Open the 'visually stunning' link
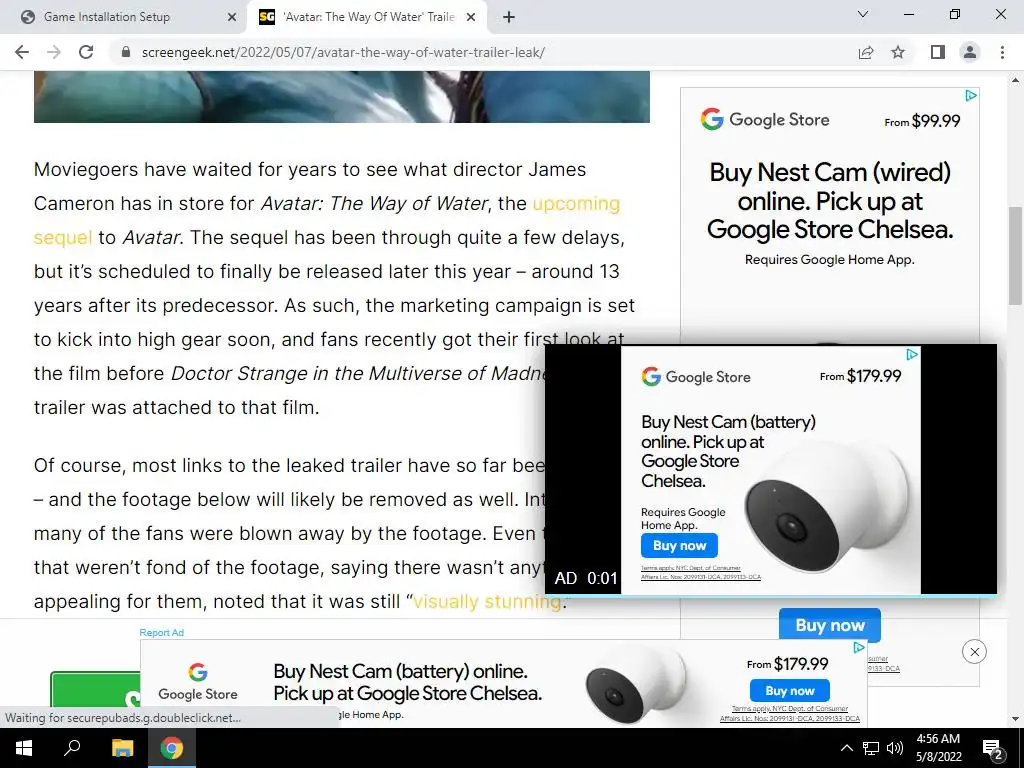Image resolution: width=1024 pixels, height=768 pixels. (x=487, y=601)
